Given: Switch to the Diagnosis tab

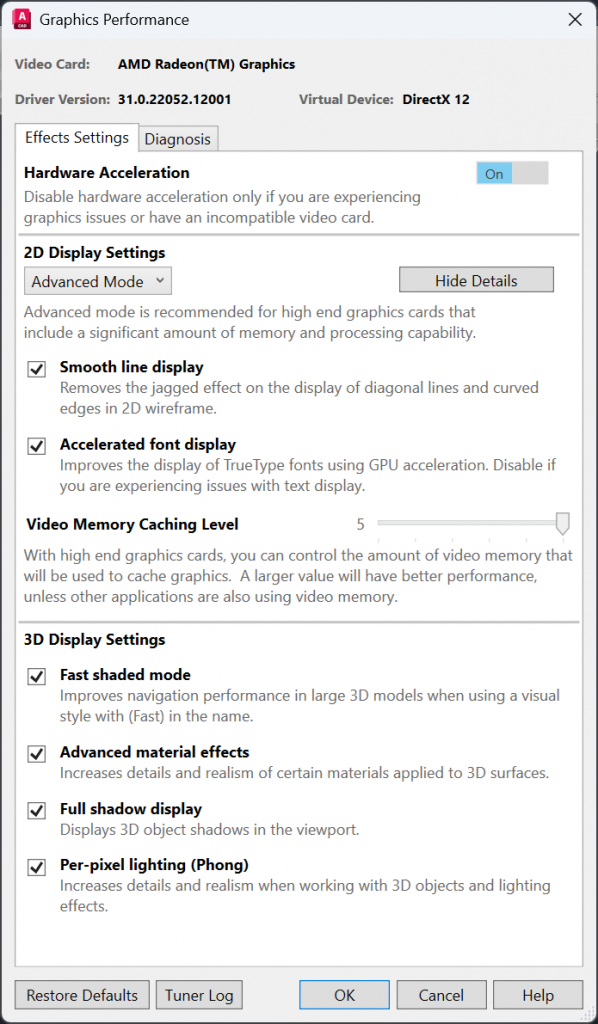Looking at the screenshot, I should point(178,139).
